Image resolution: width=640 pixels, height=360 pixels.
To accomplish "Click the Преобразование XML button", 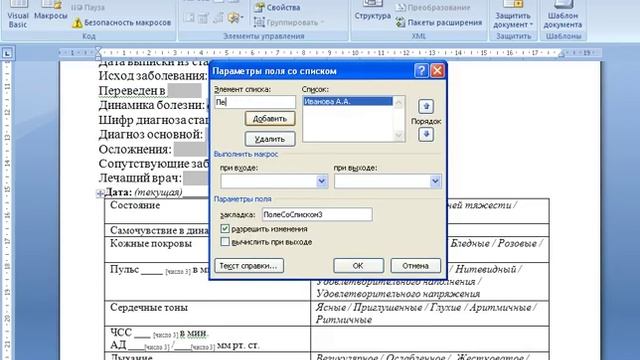I will (x=433, y=7).
